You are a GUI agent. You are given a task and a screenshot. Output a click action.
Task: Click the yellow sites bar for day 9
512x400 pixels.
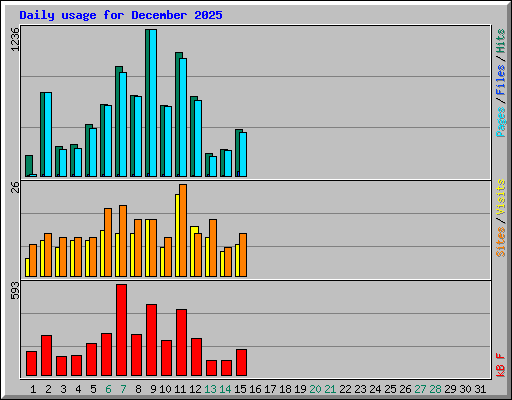pos(147,248)
